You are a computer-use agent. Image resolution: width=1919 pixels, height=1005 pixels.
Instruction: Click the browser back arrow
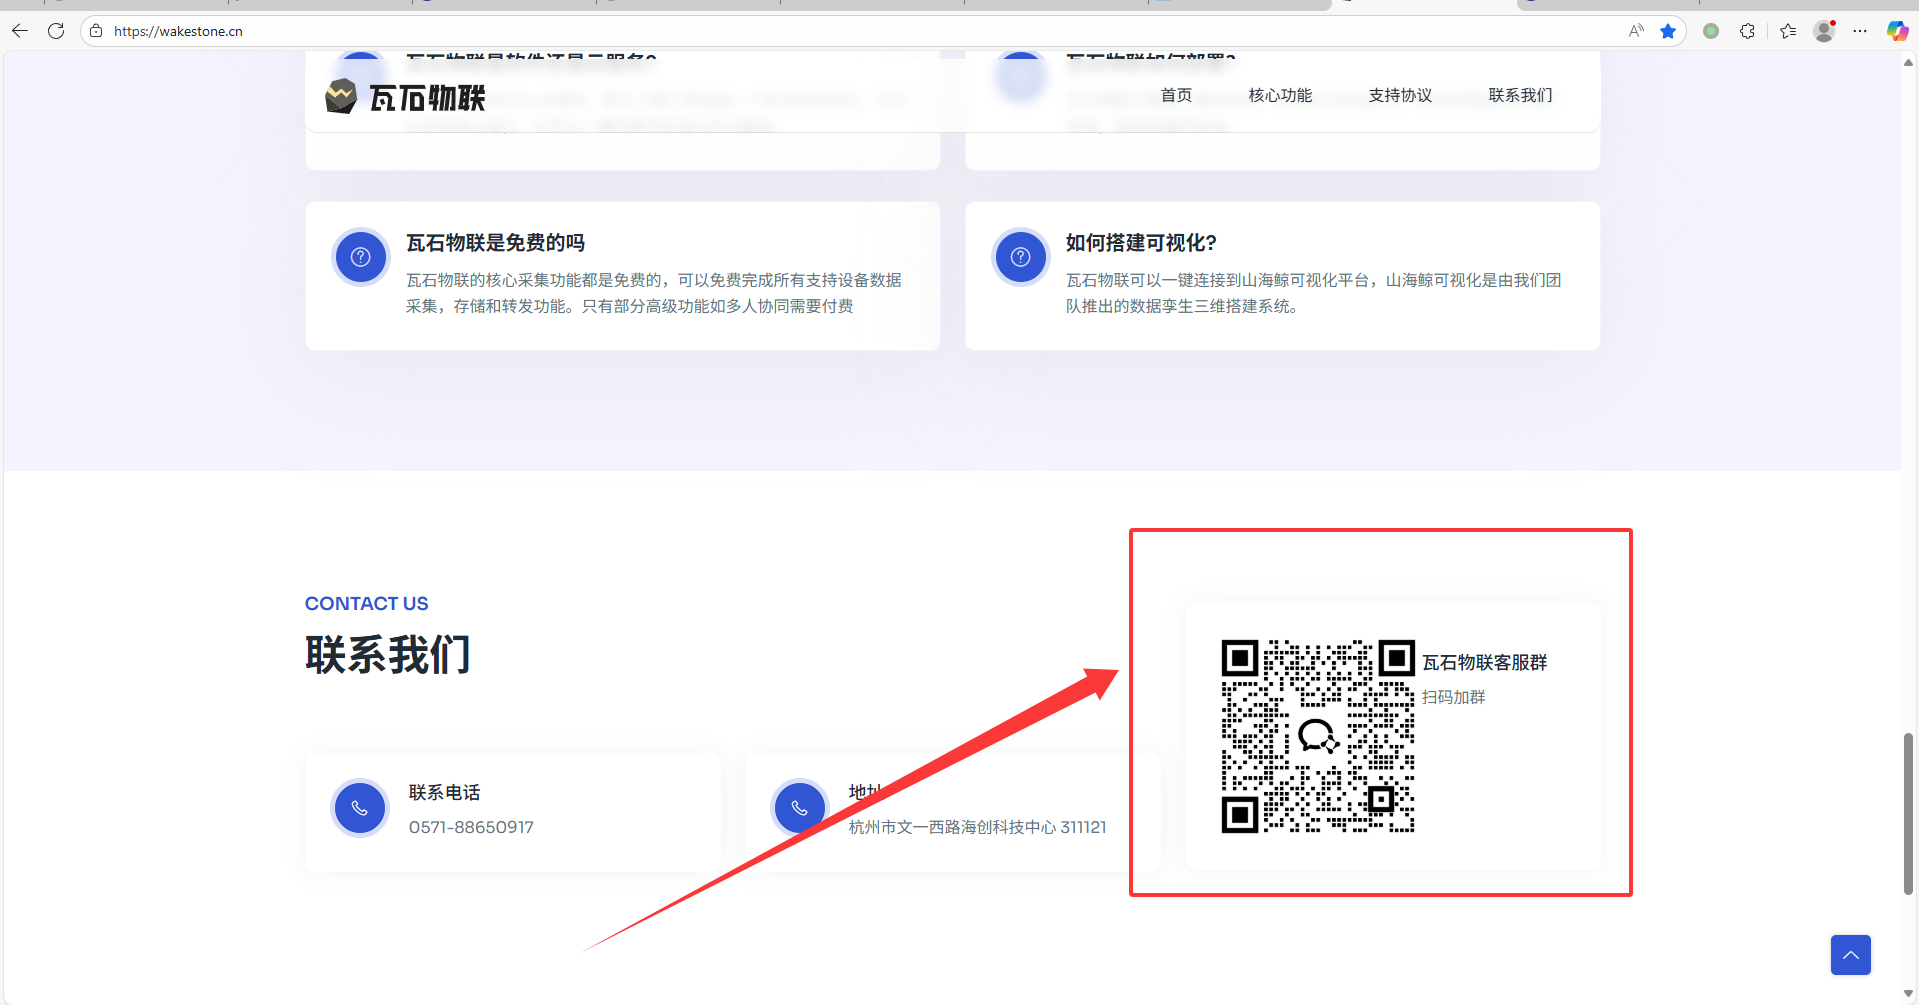coord(20,31)
